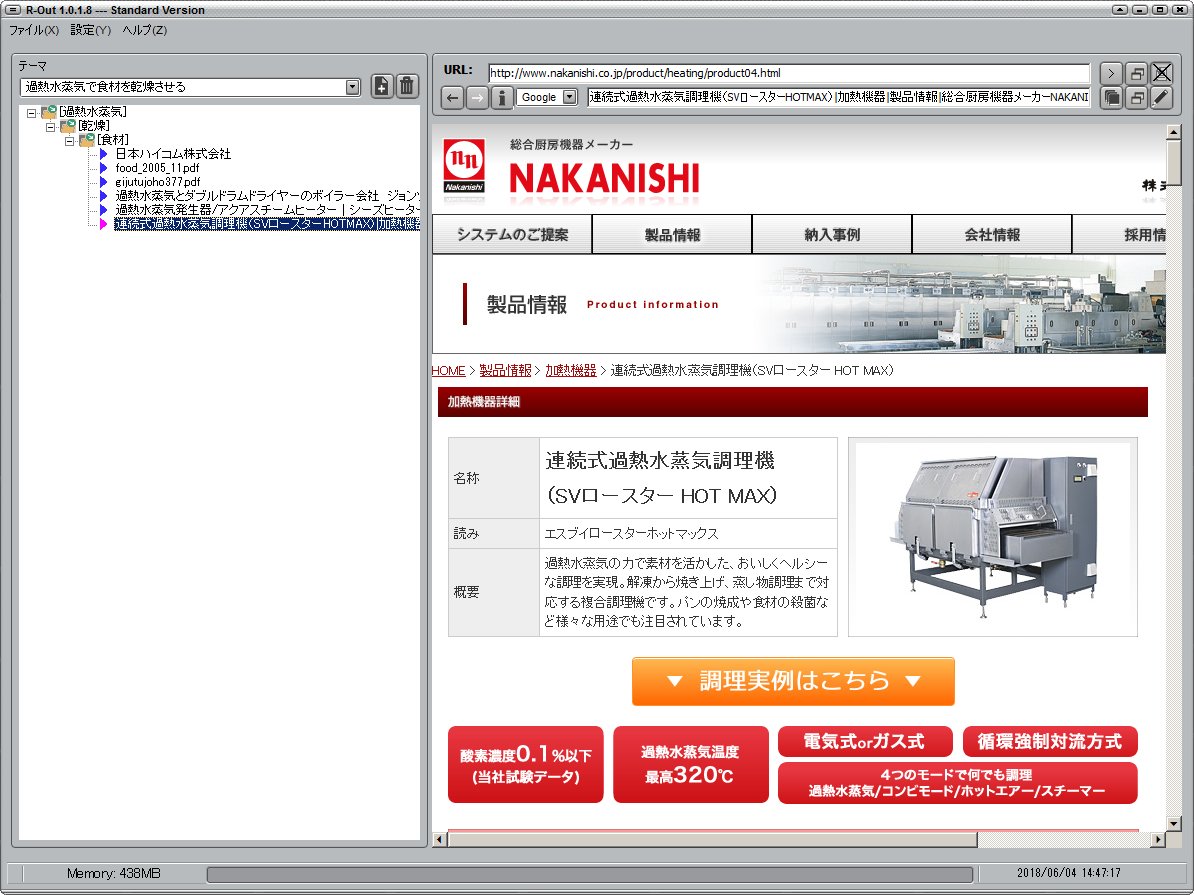The image size is (1194, 895).
Task: Open the 会社情報 navigation tab
Action: click(x=992, y=235)
